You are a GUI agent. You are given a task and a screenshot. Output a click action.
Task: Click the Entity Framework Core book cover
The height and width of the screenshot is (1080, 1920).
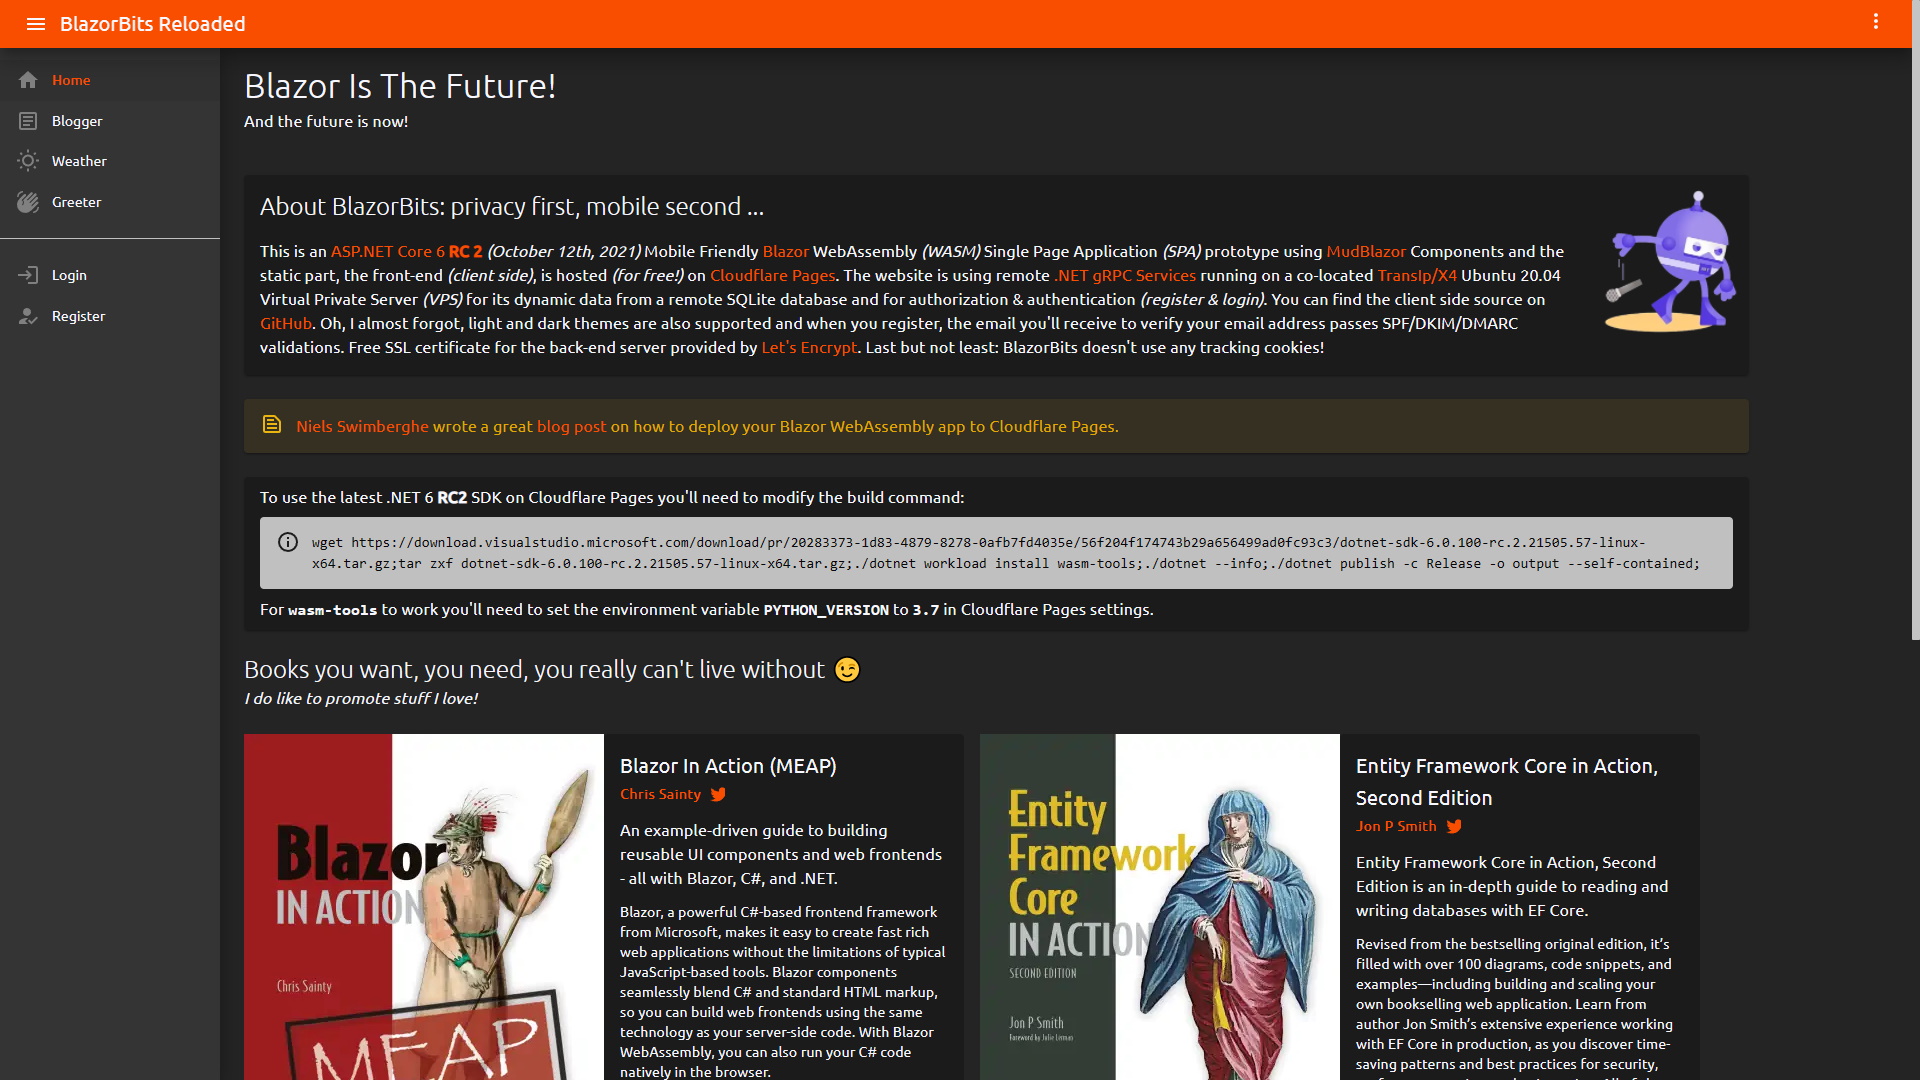(1160, 907)
